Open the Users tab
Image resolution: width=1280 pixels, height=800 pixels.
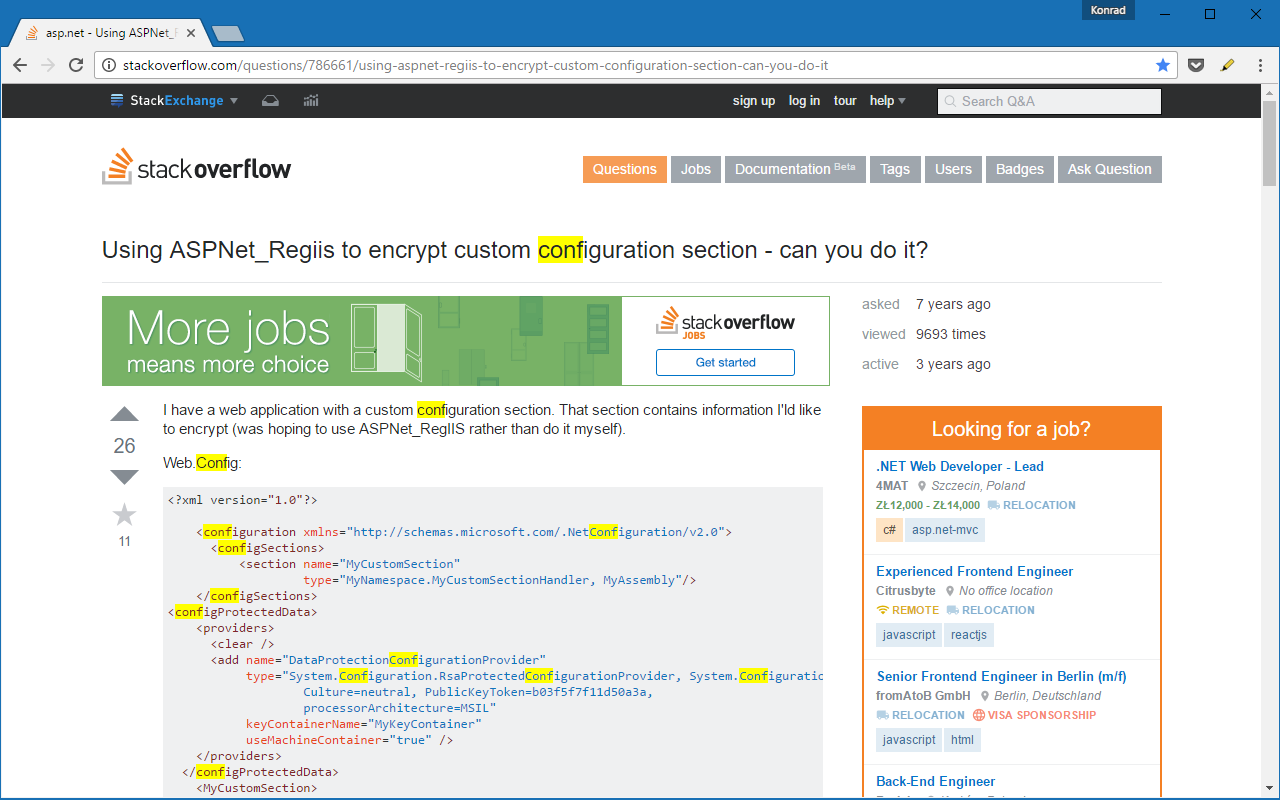[953, 169]
